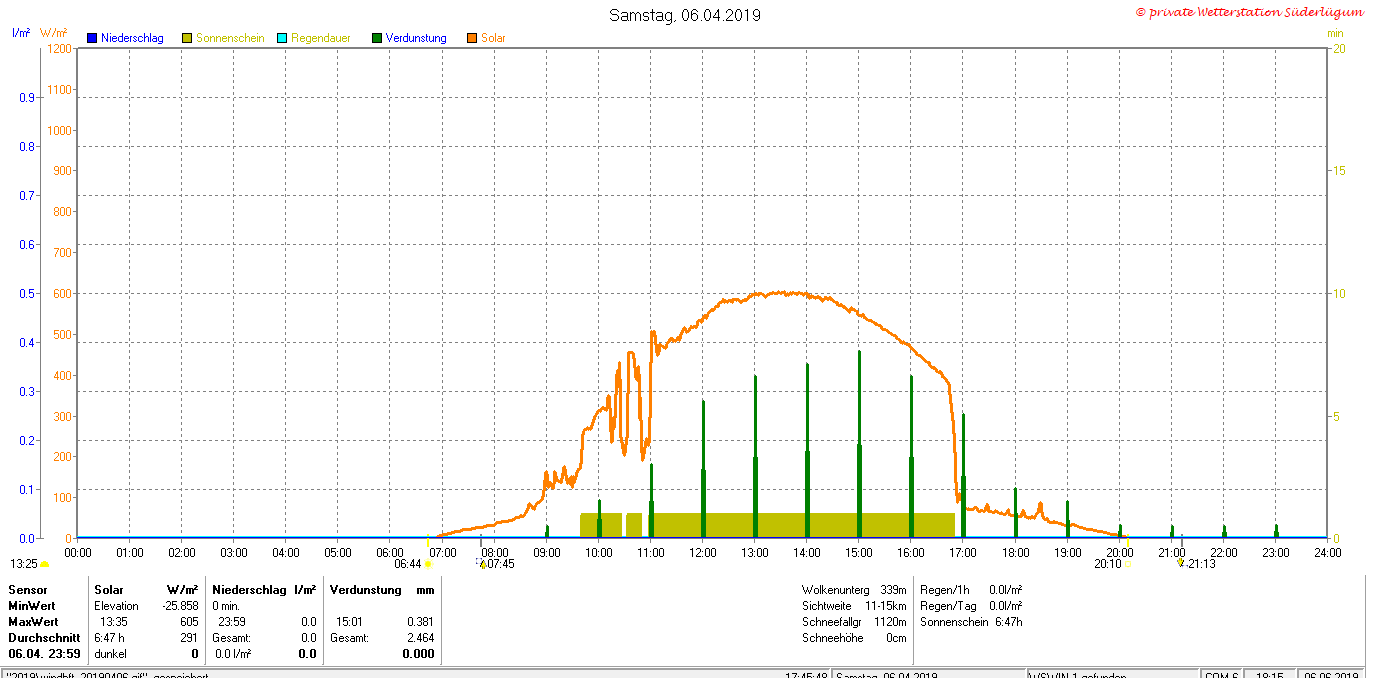Click the Regen/1h 0.0l/m² reading
The image size is (1396, 678).
971,590
